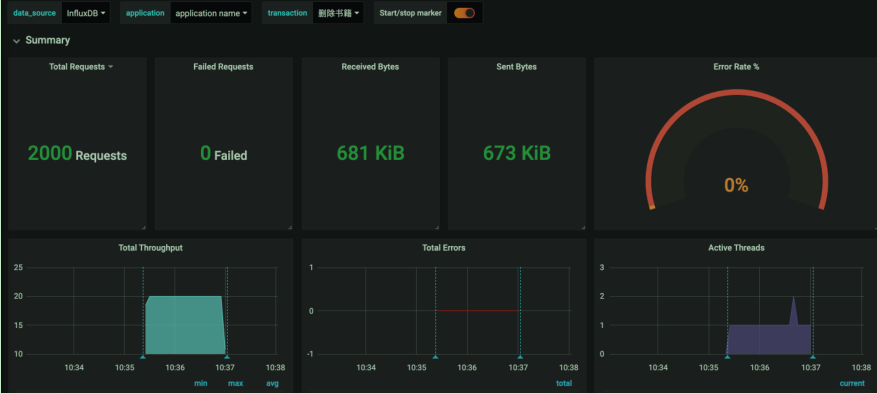The width and height of the screenshot is (877, 394).
Task: Open the data_source InfluxDB dropdown
Action: coord(86,13)
